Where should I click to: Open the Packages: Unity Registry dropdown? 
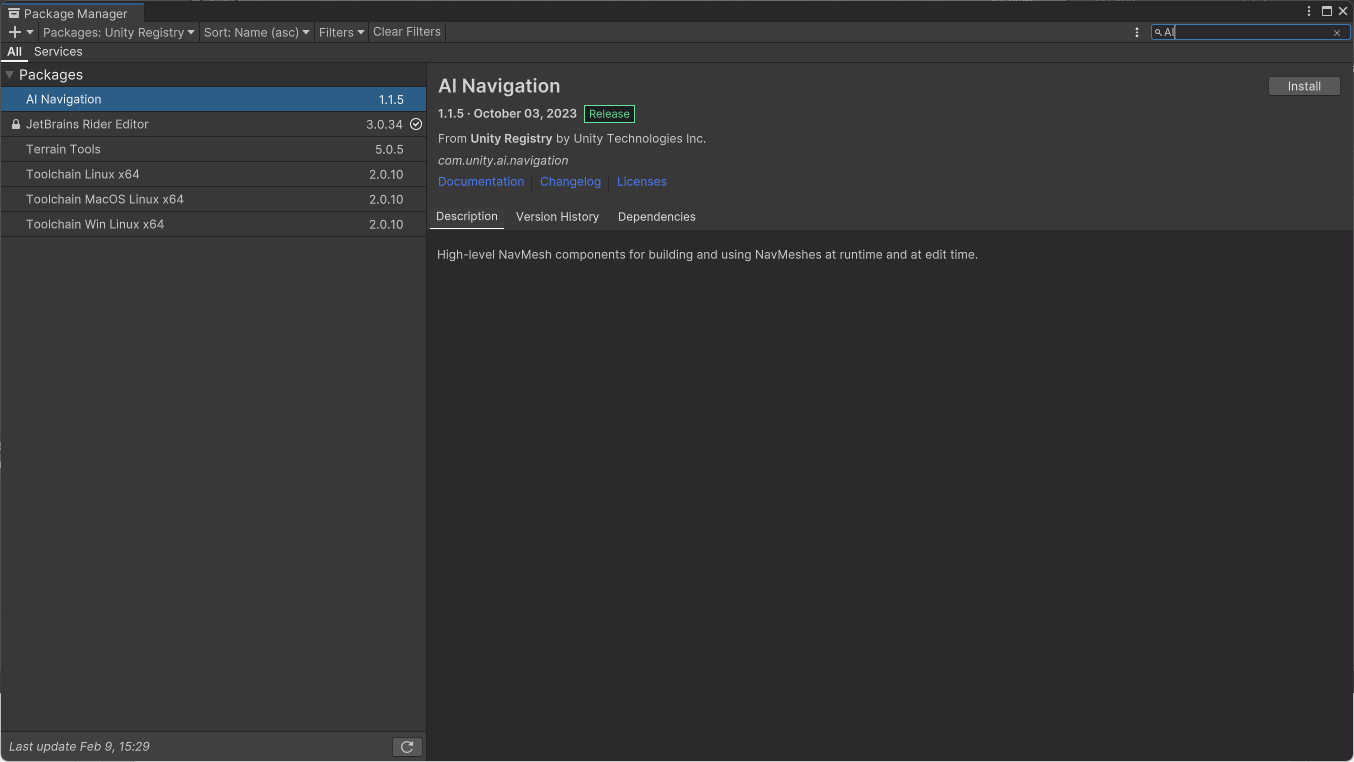(119, 32)
